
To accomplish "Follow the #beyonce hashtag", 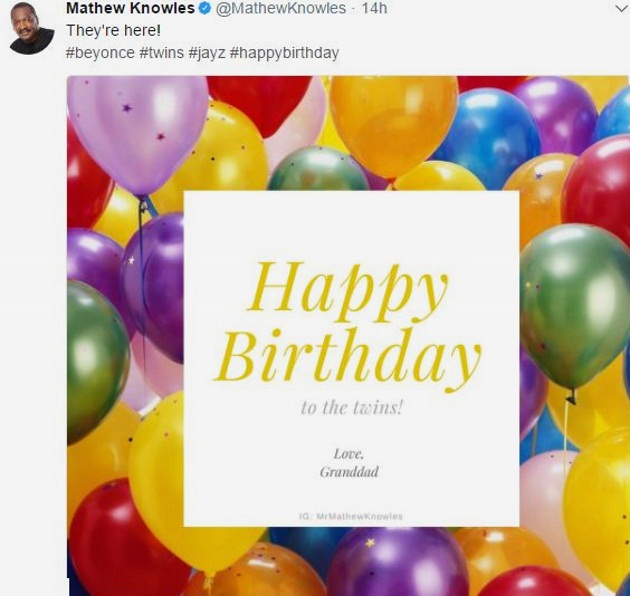I will [100, 53].
